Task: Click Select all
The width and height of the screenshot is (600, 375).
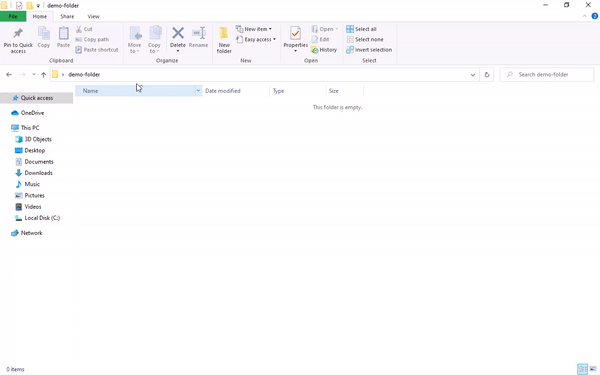Action: coord(362,29)
